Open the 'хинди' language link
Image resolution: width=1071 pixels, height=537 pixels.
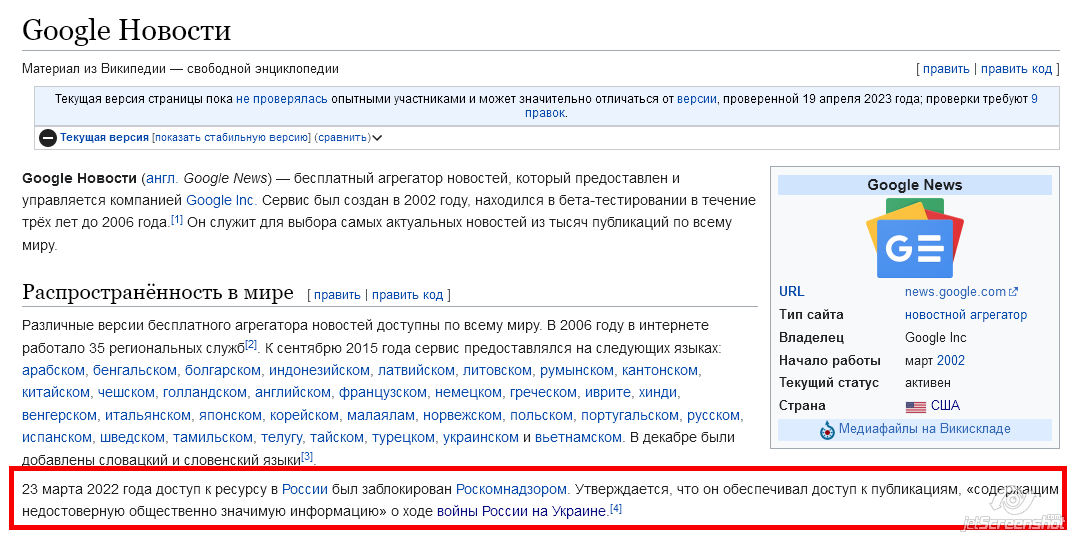[658, 393]
